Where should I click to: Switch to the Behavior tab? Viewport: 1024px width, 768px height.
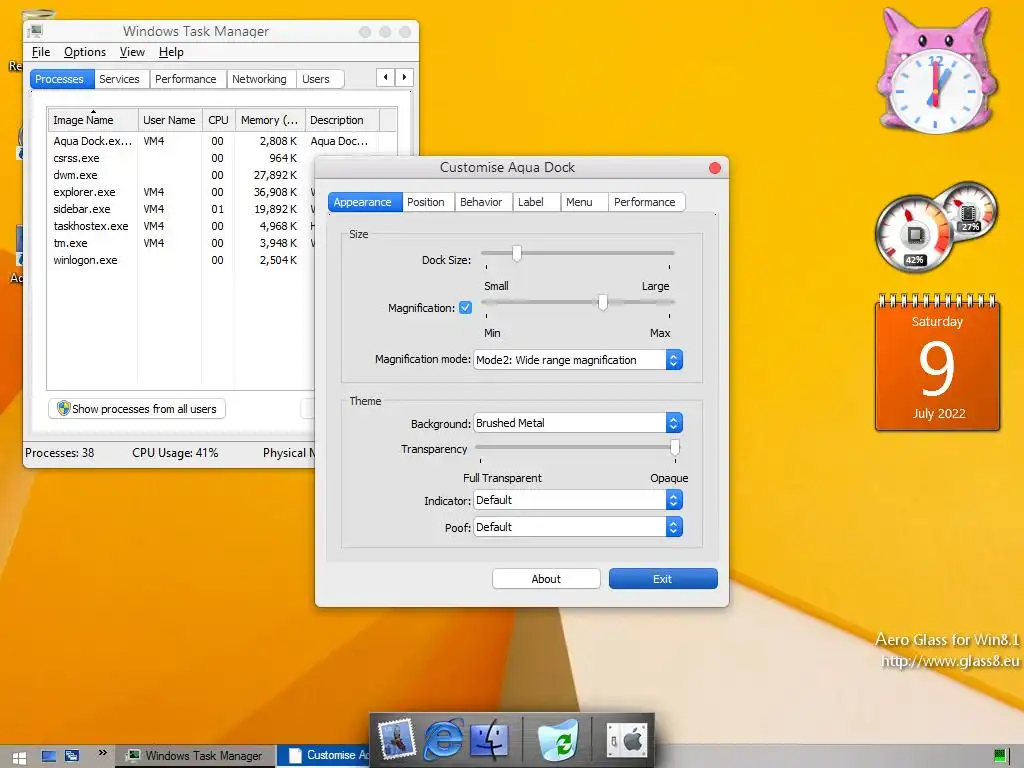tap(481, 202)
